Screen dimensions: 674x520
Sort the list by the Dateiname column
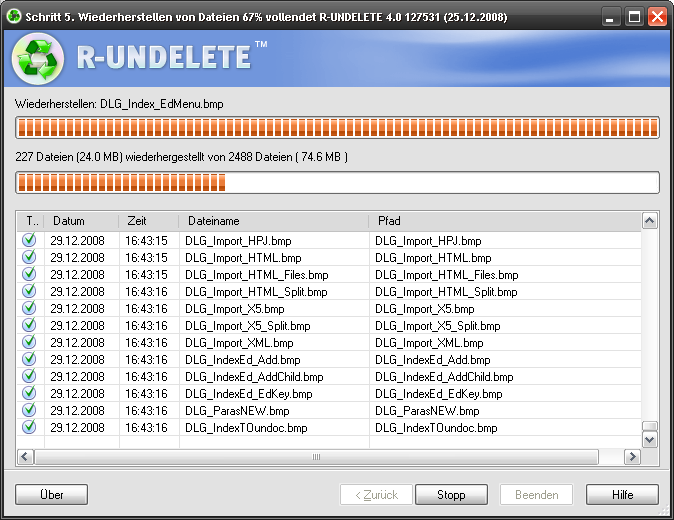tap(274, 221)
